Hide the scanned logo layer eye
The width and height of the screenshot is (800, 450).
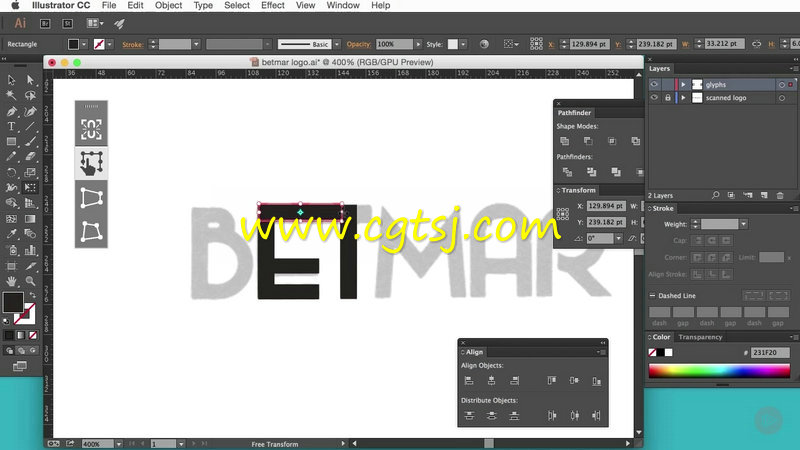(x=654, y=97)
